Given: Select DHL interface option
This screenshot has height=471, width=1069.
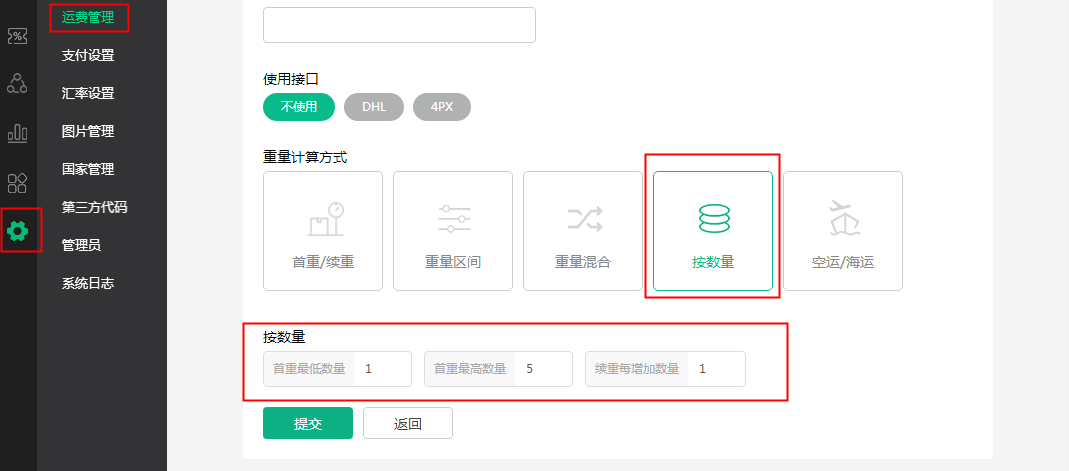Looking at the screenshot, I should [374, 107].
